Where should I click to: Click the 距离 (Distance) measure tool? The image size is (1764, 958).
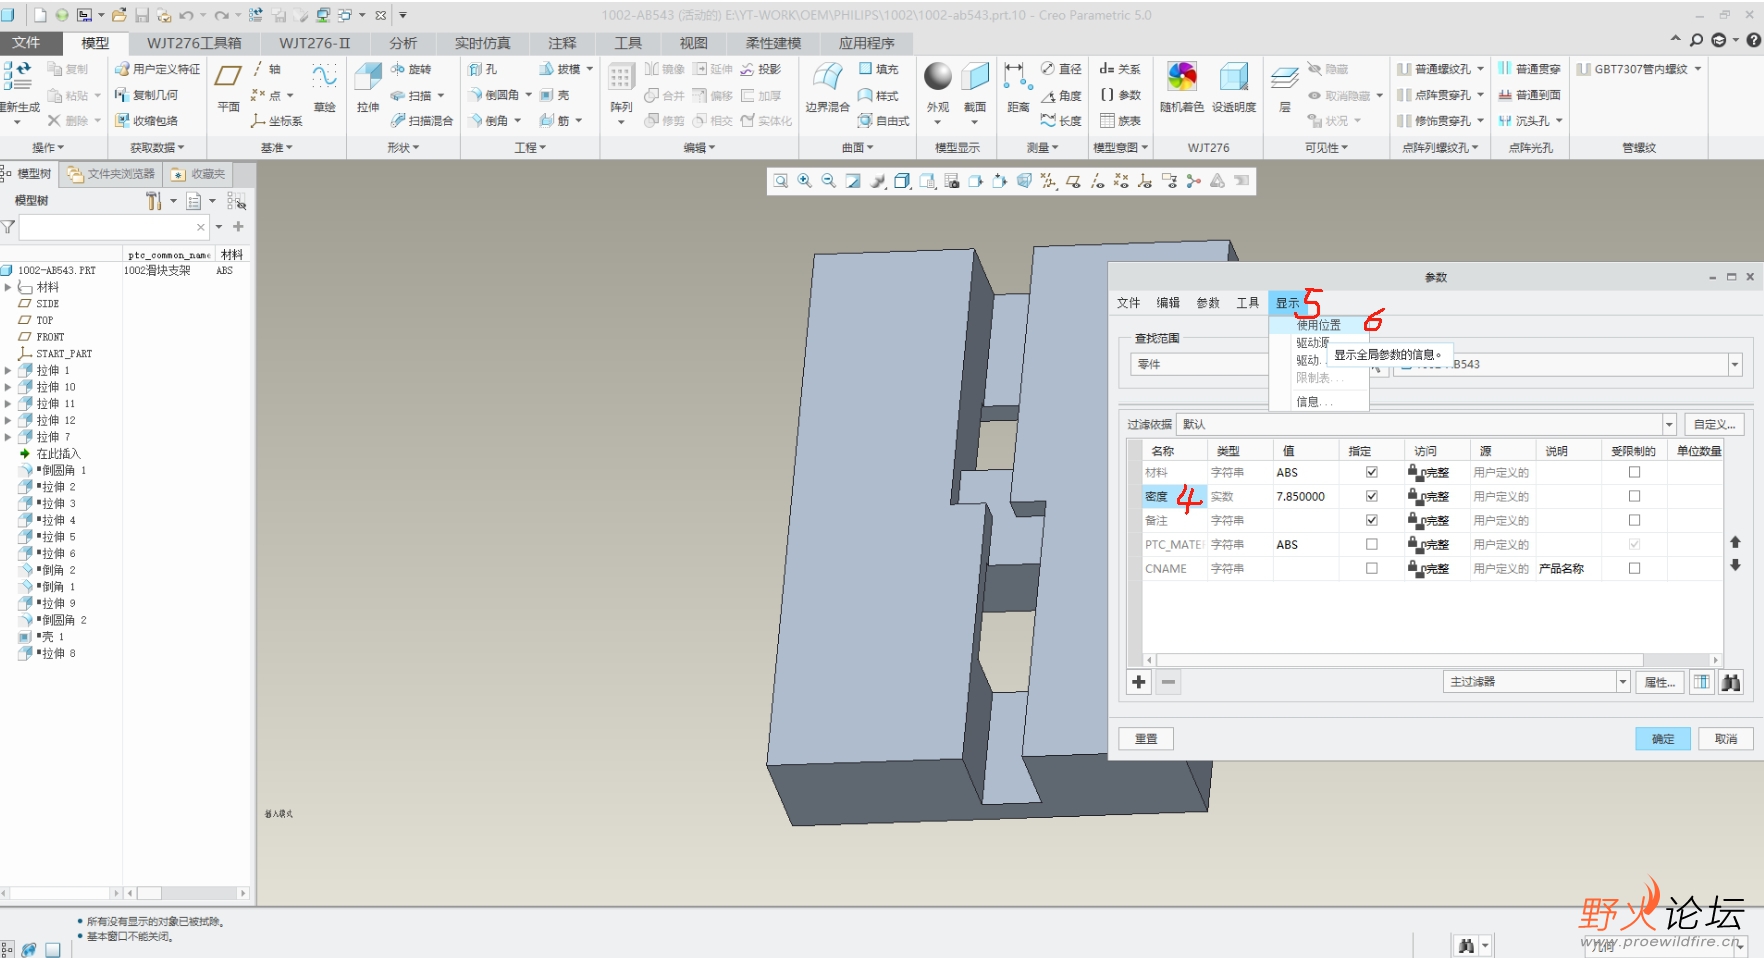1017,86
